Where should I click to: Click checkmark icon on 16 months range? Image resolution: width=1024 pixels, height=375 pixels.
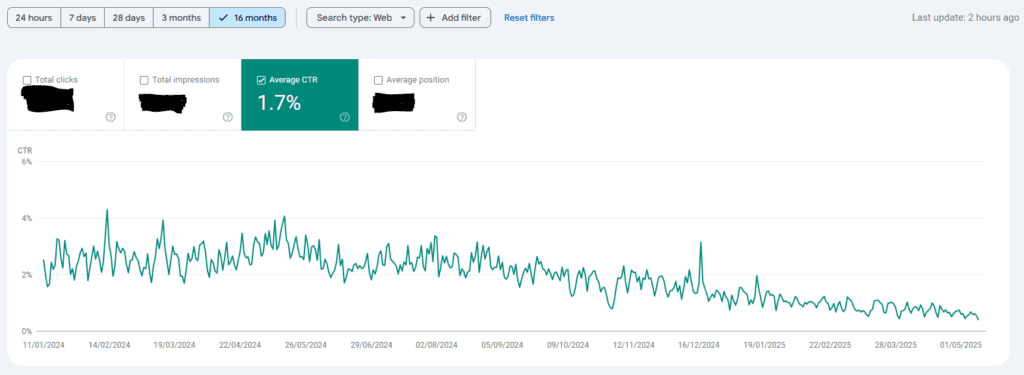(x=223, y=18)
